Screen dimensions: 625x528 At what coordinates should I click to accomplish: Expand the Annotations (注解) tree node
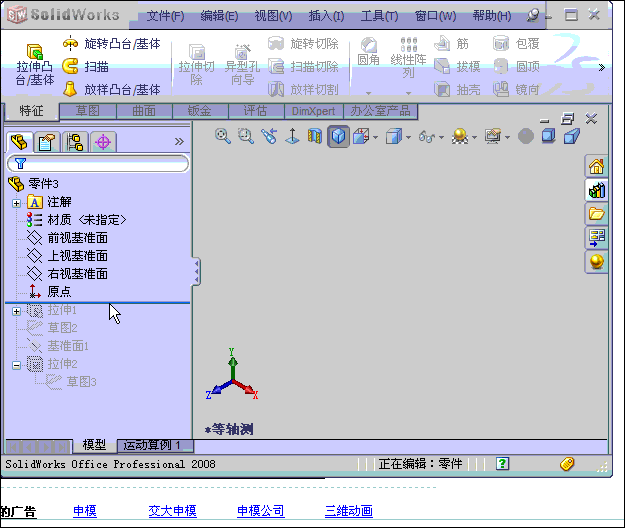coord(16,203)
